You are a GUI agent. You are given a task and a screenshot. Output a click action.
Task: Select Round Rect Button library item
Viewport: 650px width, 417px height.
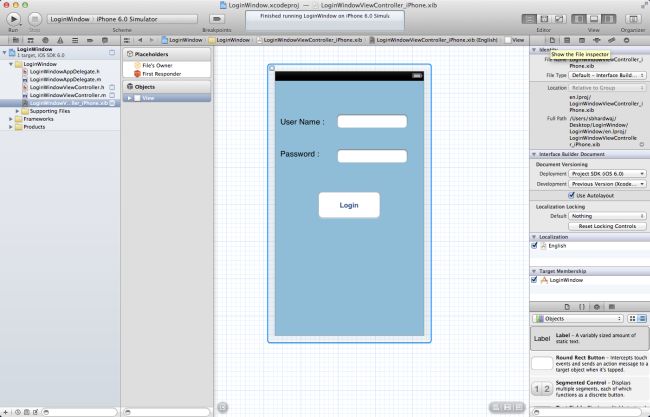[x=589, y=364]
